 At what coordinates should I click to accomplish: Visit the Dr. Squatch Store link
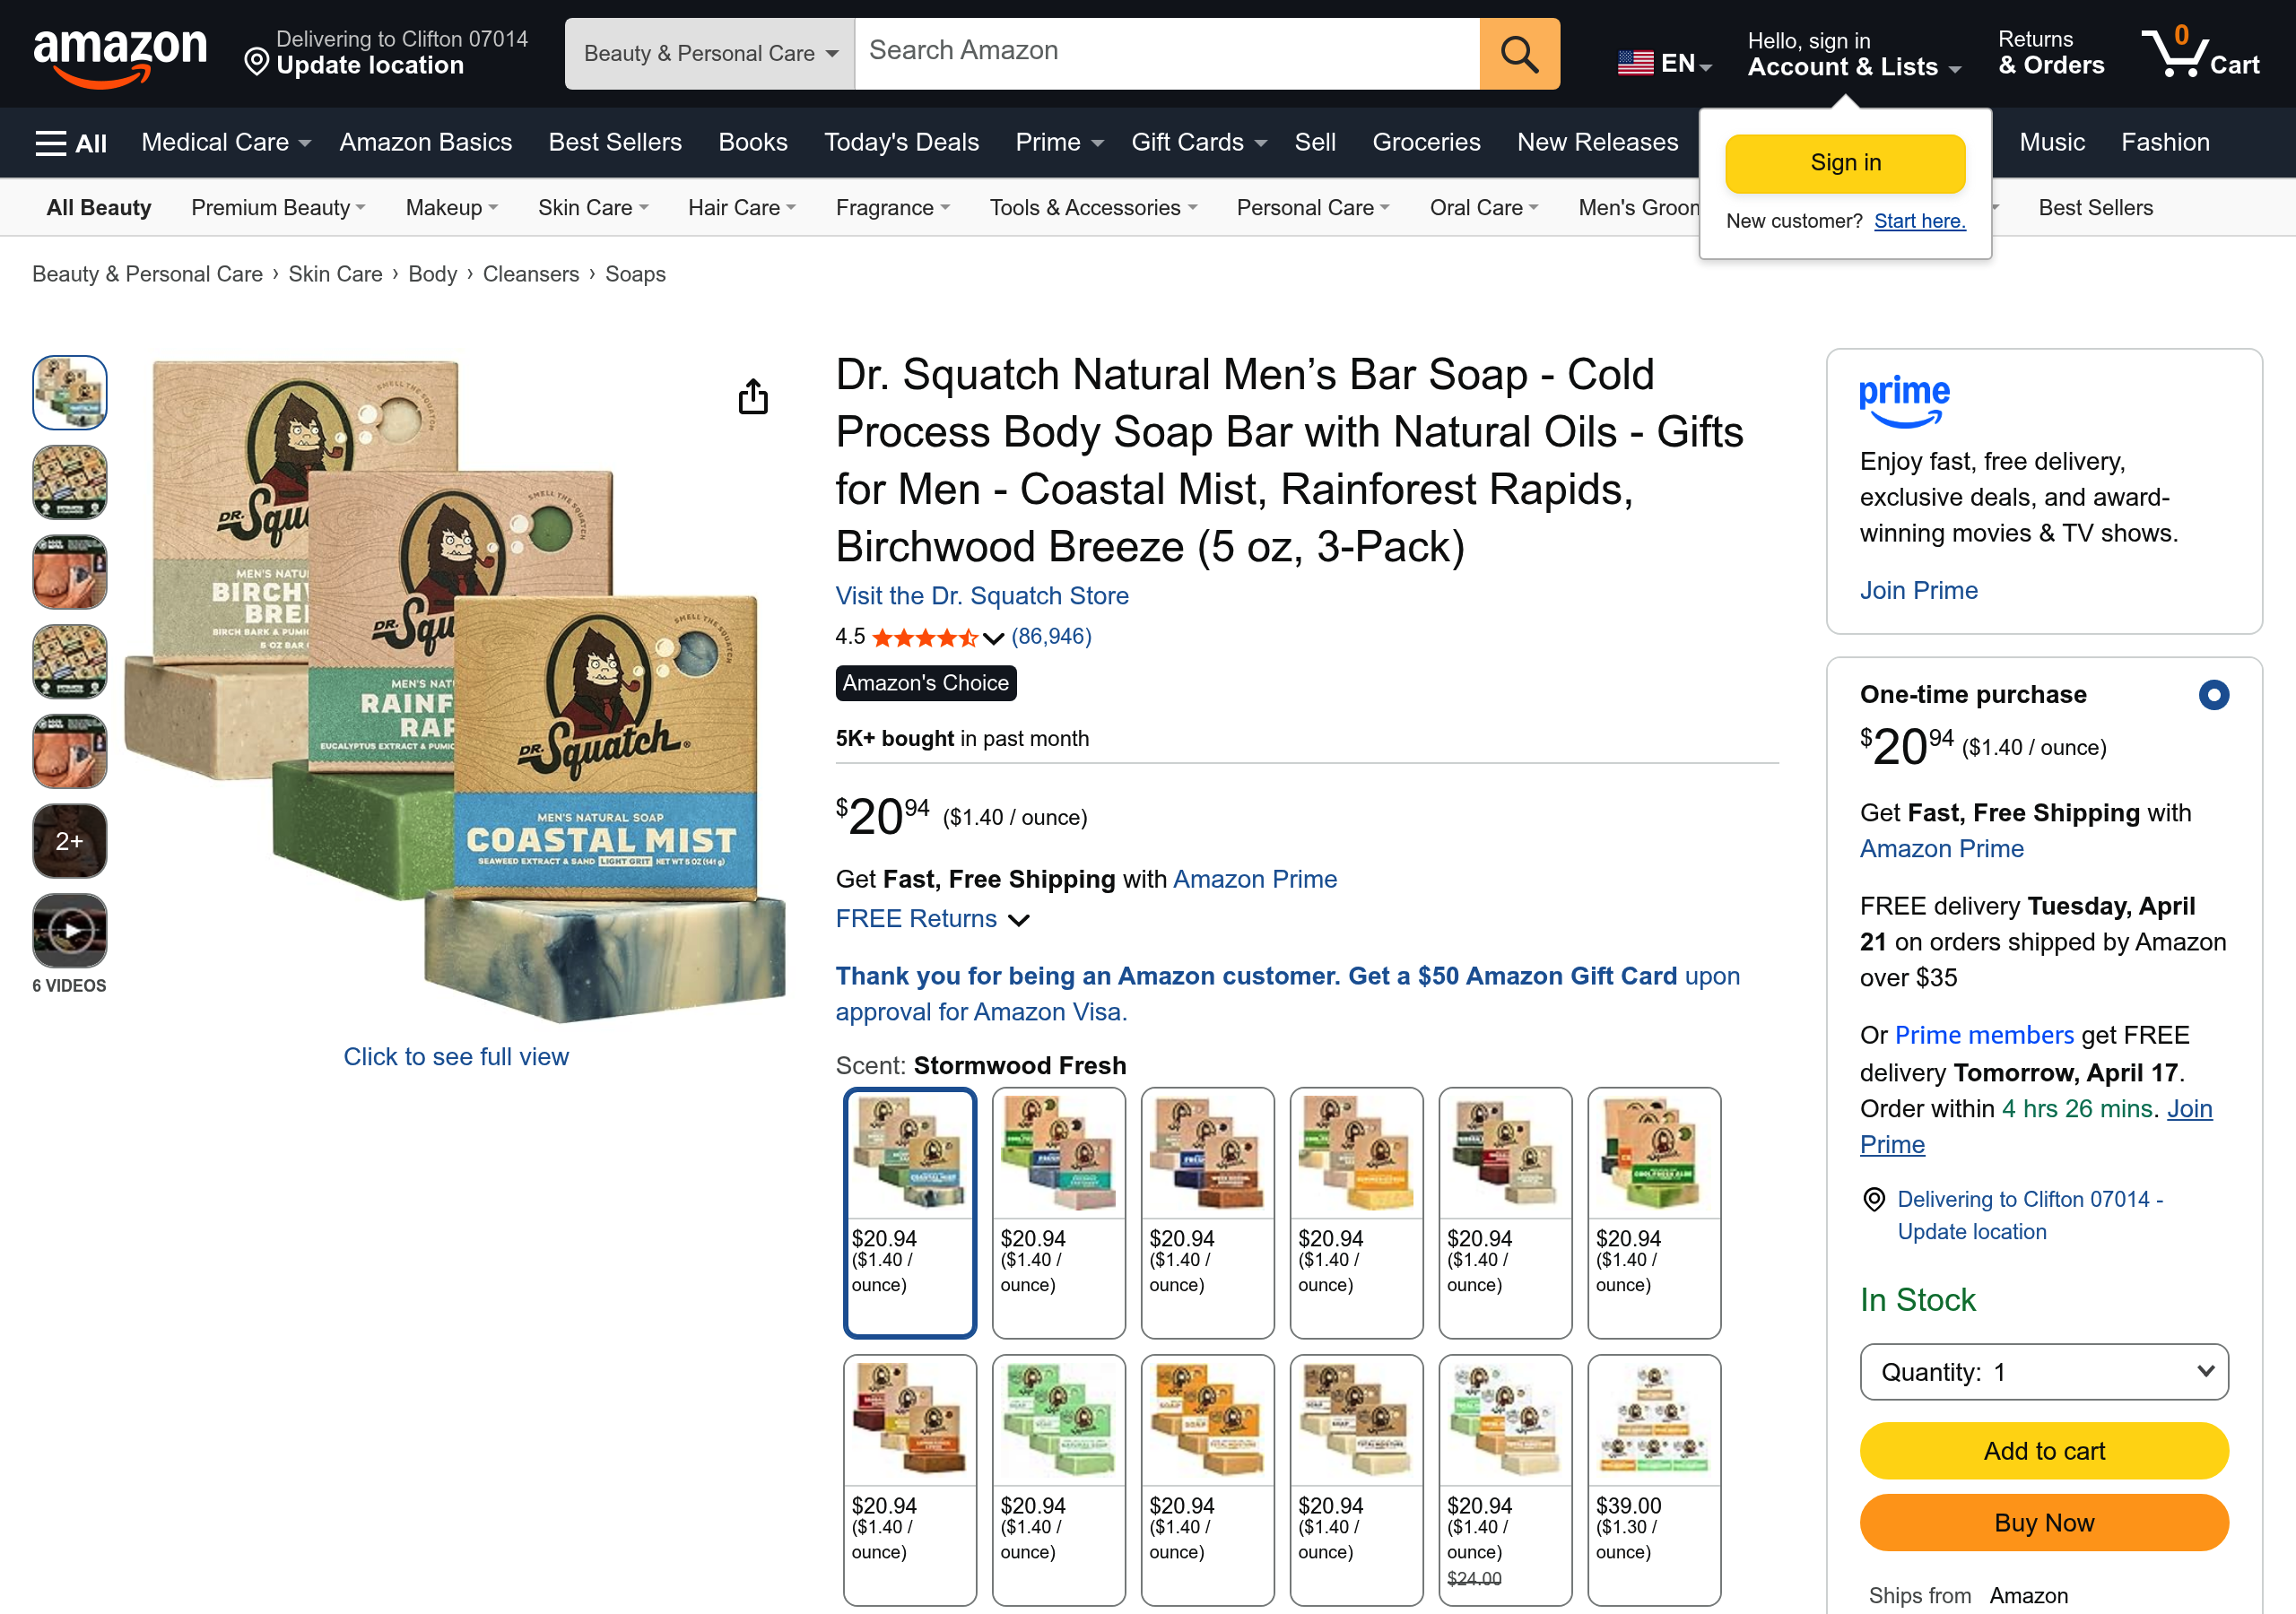point(981,595)
